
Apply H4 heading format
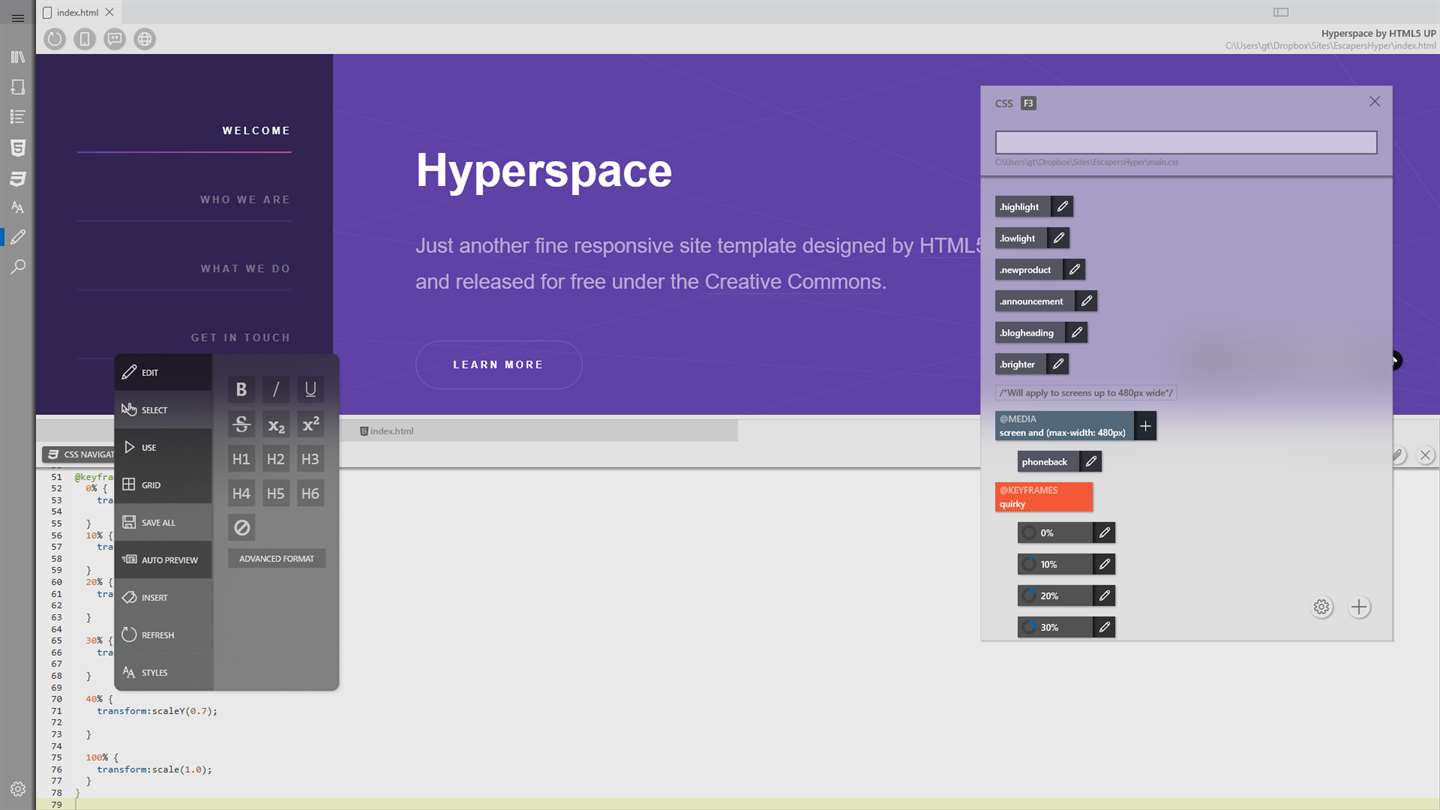pyautogui.click(x=241, y=493)
